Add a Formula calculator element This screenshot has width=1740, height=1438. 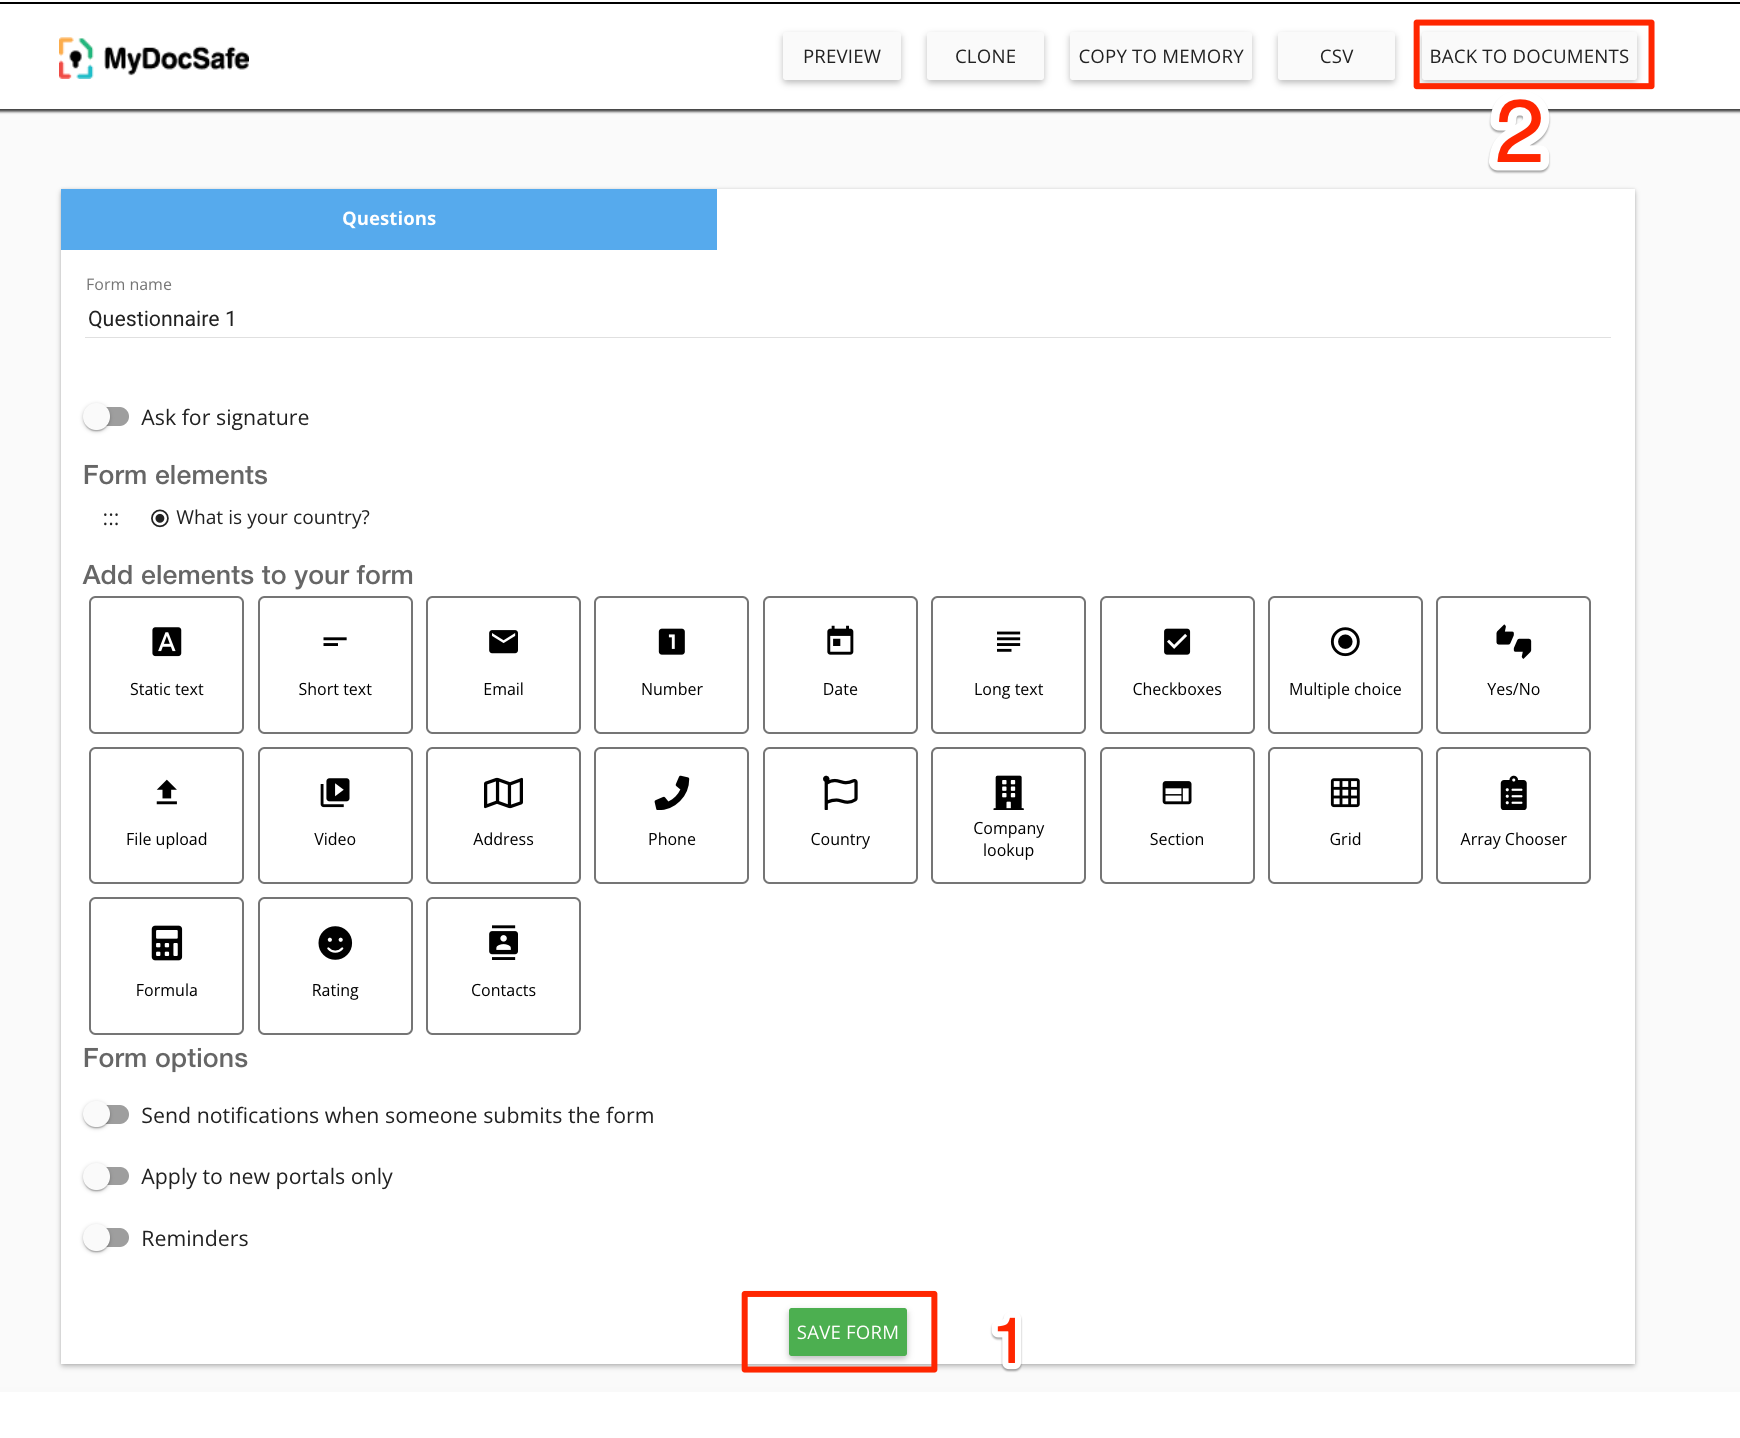(166, 965)
